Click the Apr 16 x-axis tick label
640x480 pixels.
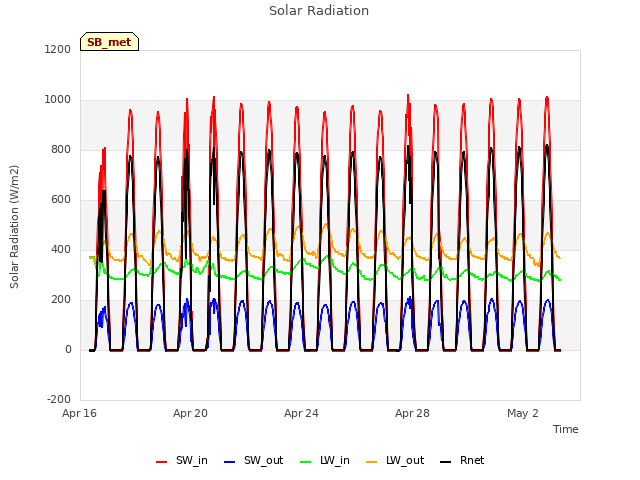point(79,413)
